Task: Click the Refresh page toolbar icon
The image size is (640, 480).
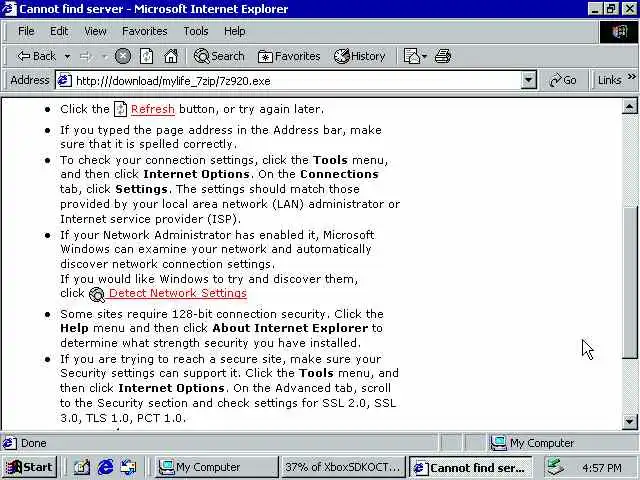Action: pos(147,56)
